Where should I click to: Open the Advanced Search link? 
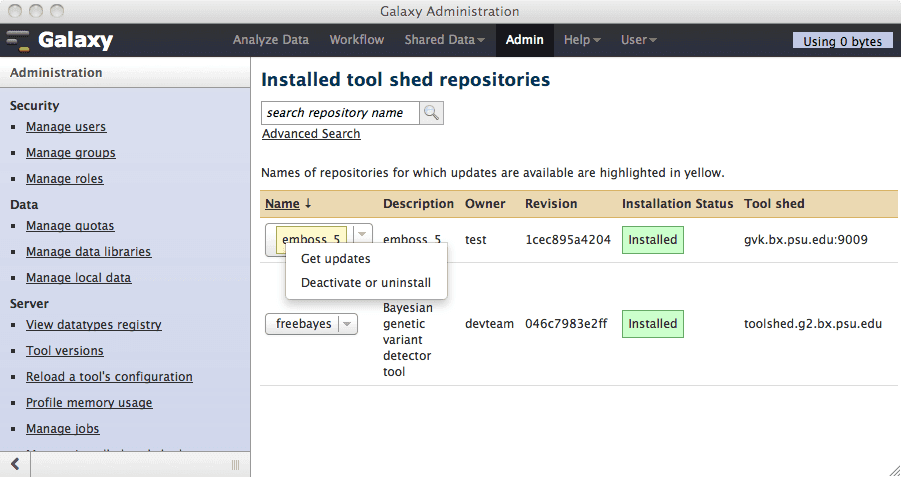311,134
